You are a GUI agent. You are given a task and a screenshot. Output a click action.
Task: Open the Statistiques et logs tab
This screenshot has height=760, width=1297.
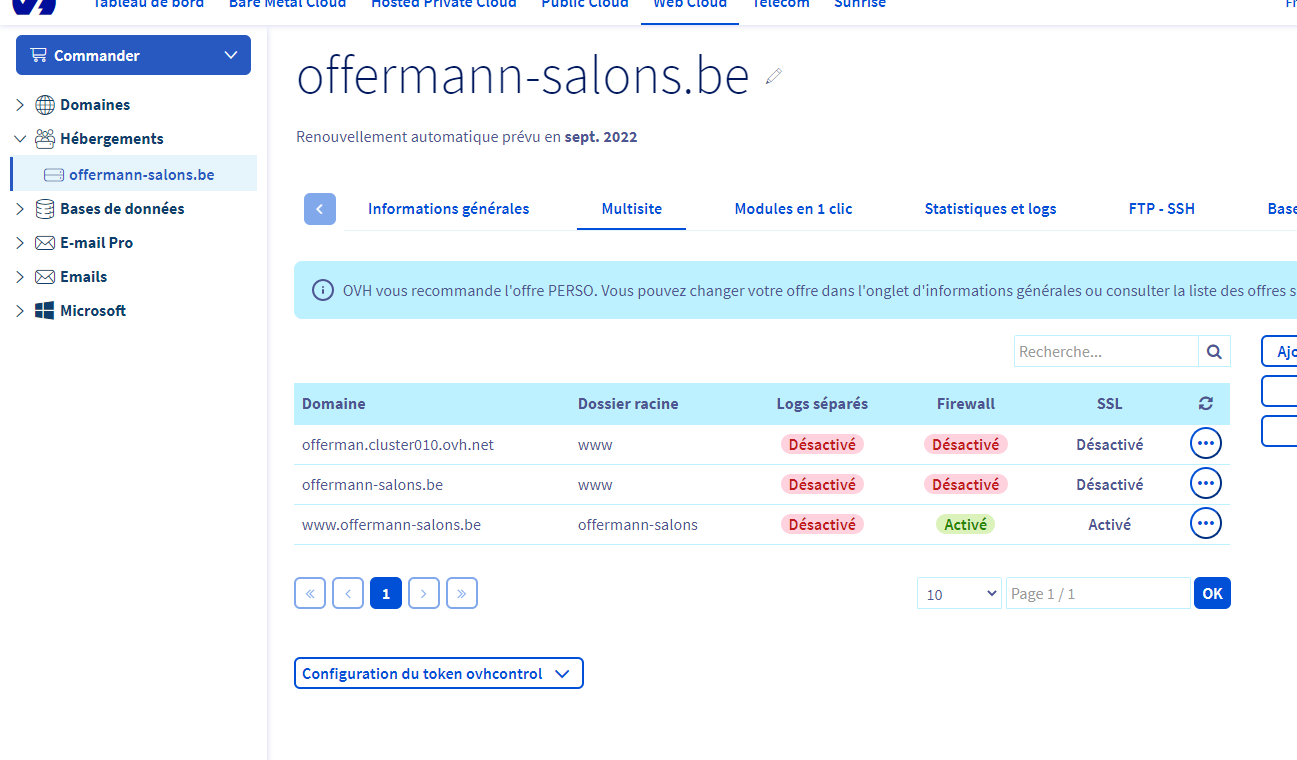click(x=990, y=209)
